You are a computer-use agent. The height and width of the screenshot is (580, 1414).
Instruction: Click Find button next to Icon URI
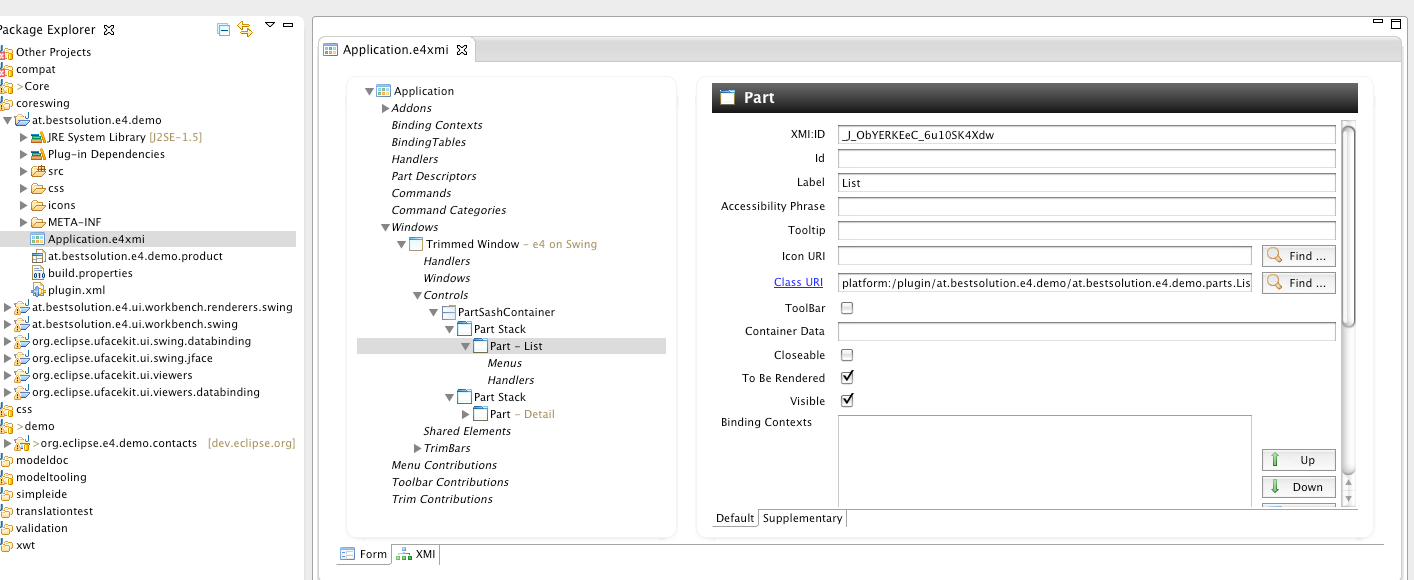pos(1298,256)
